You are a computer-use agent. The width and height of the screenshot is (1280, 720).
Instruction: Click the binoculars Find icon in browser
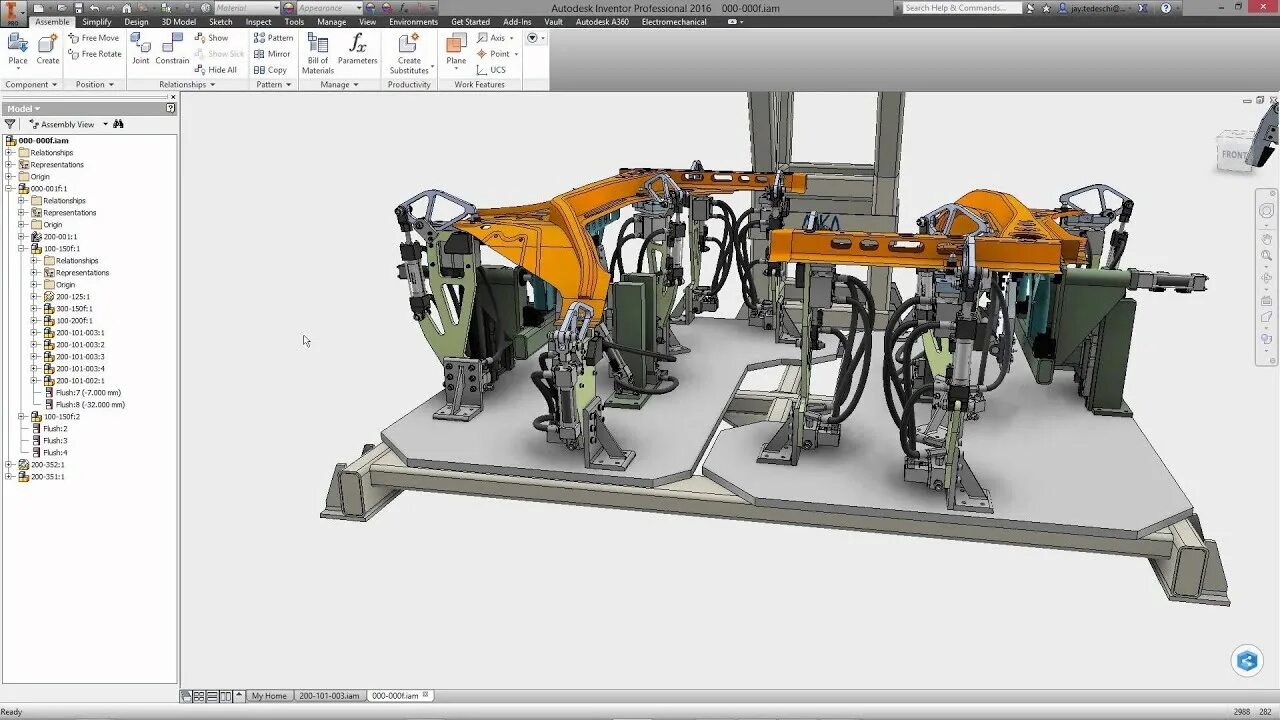coord(118,124)
